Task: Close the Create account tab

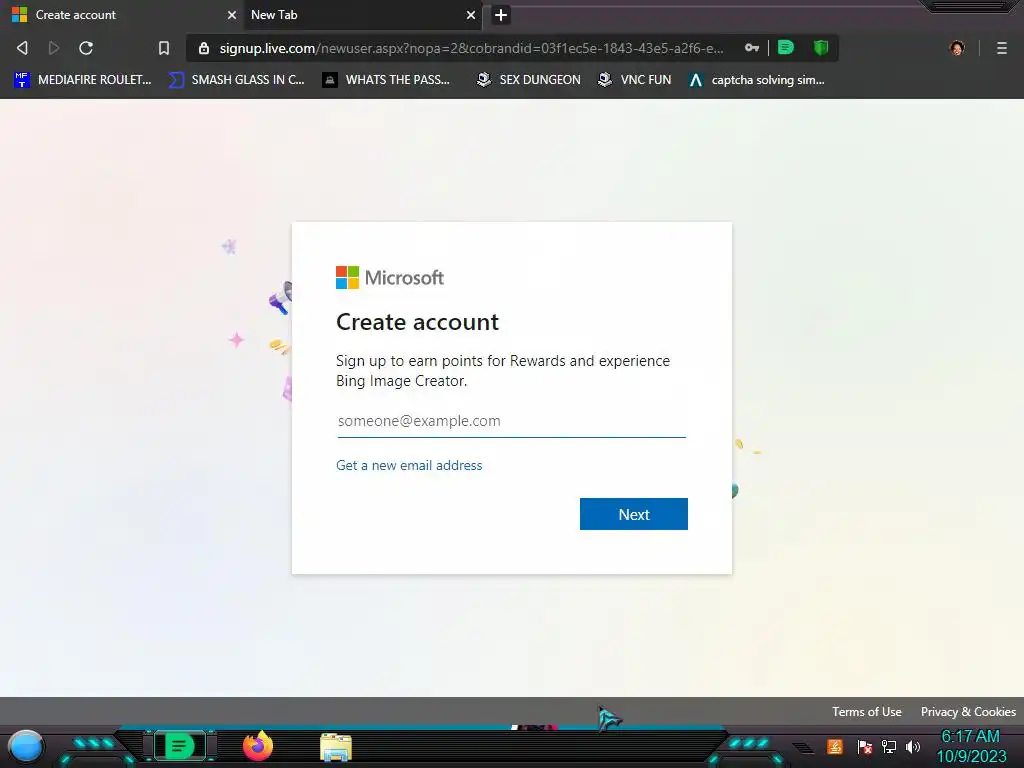Action: coord(231,15)
